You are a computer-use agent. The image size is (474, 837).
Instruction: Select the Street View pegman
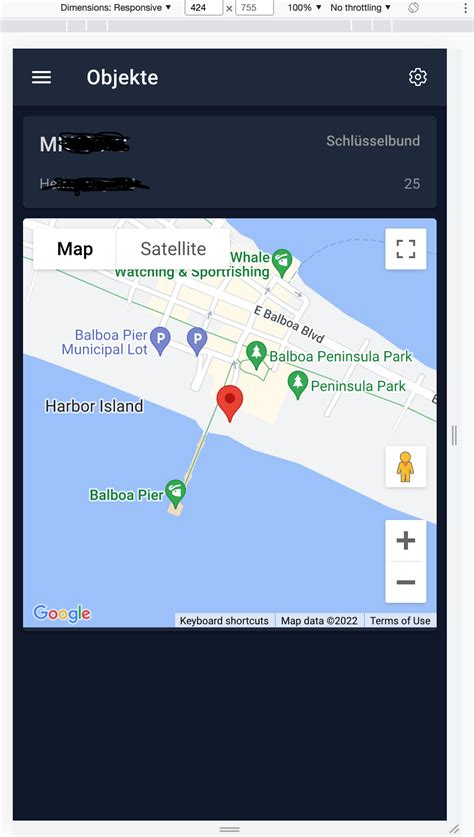click(406, 467)
